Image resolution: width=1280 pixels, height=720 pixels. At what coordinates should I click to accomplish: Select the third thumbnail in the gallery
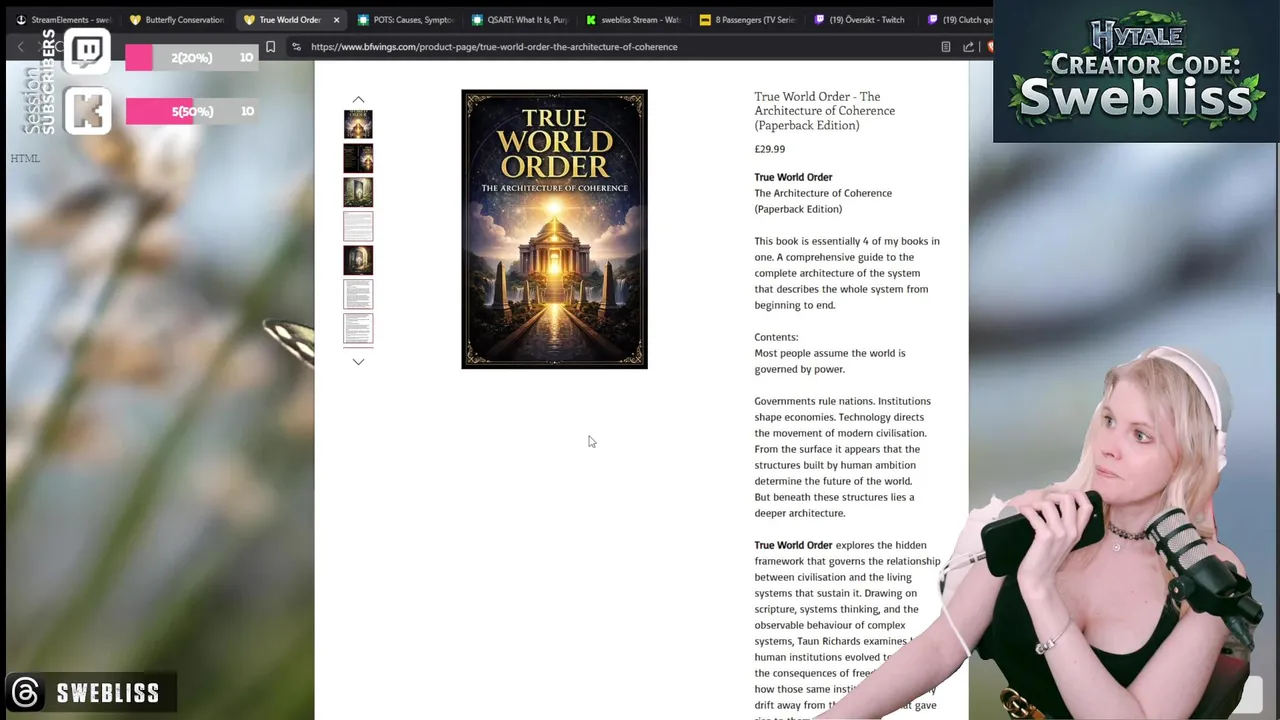[x=358, y=192]
